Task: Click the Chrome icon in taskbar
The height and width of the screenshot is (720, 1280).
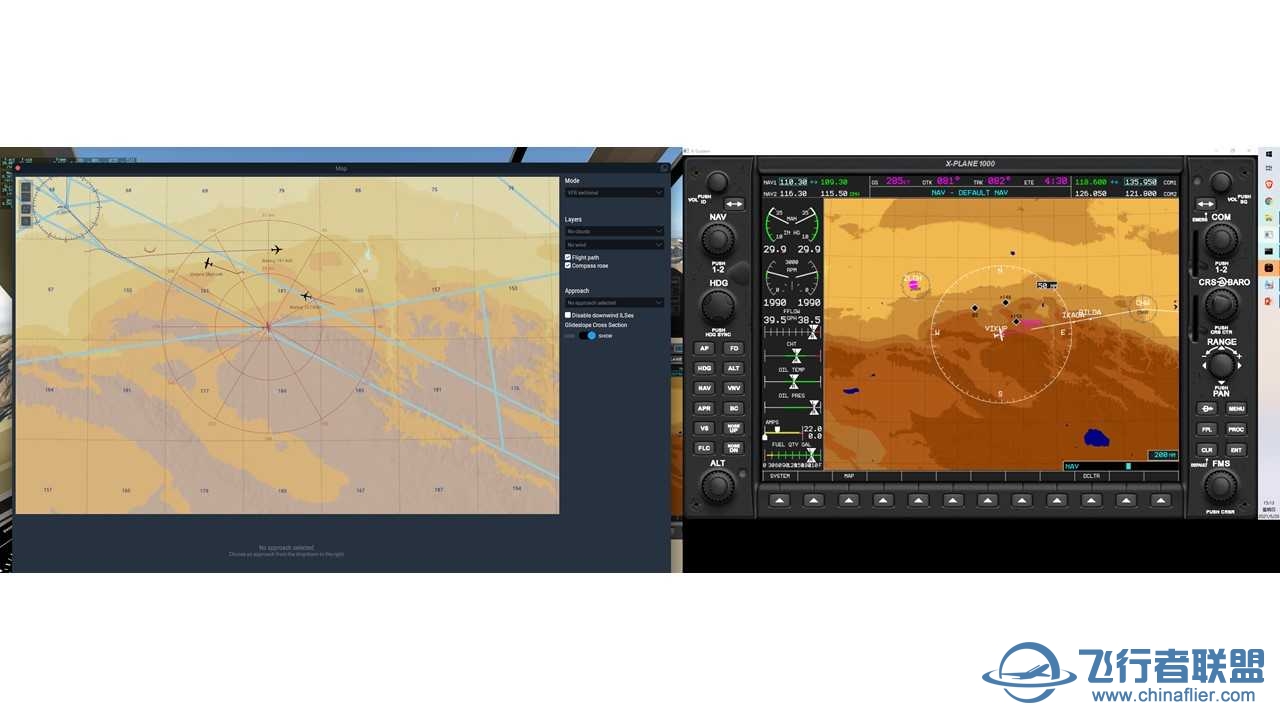Action: [1269, 201]
